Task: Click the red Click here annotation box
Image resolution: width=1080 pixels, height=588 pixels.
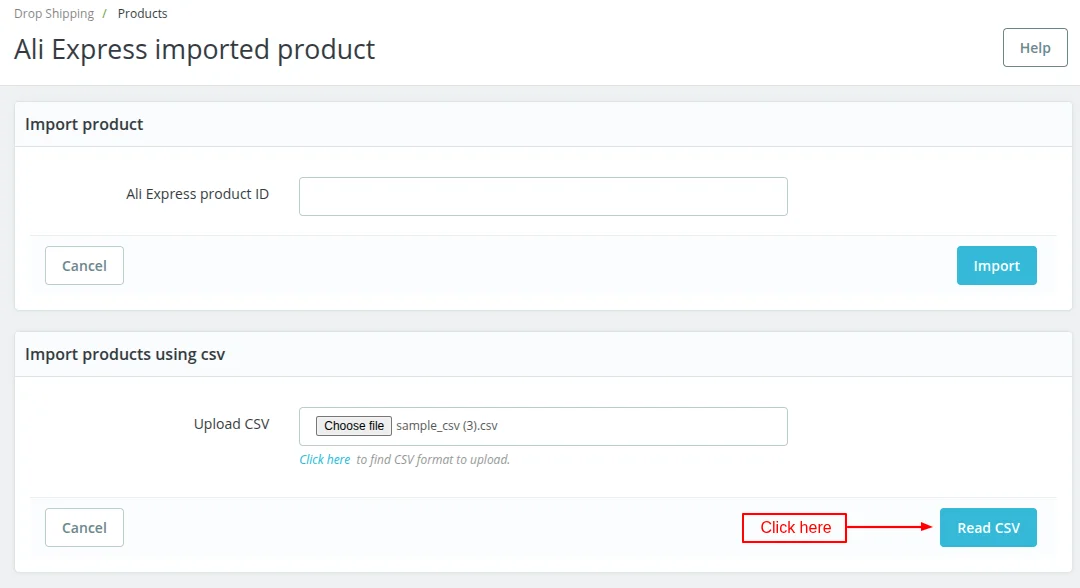Action: pyautogui.click(x=794, y=528)
